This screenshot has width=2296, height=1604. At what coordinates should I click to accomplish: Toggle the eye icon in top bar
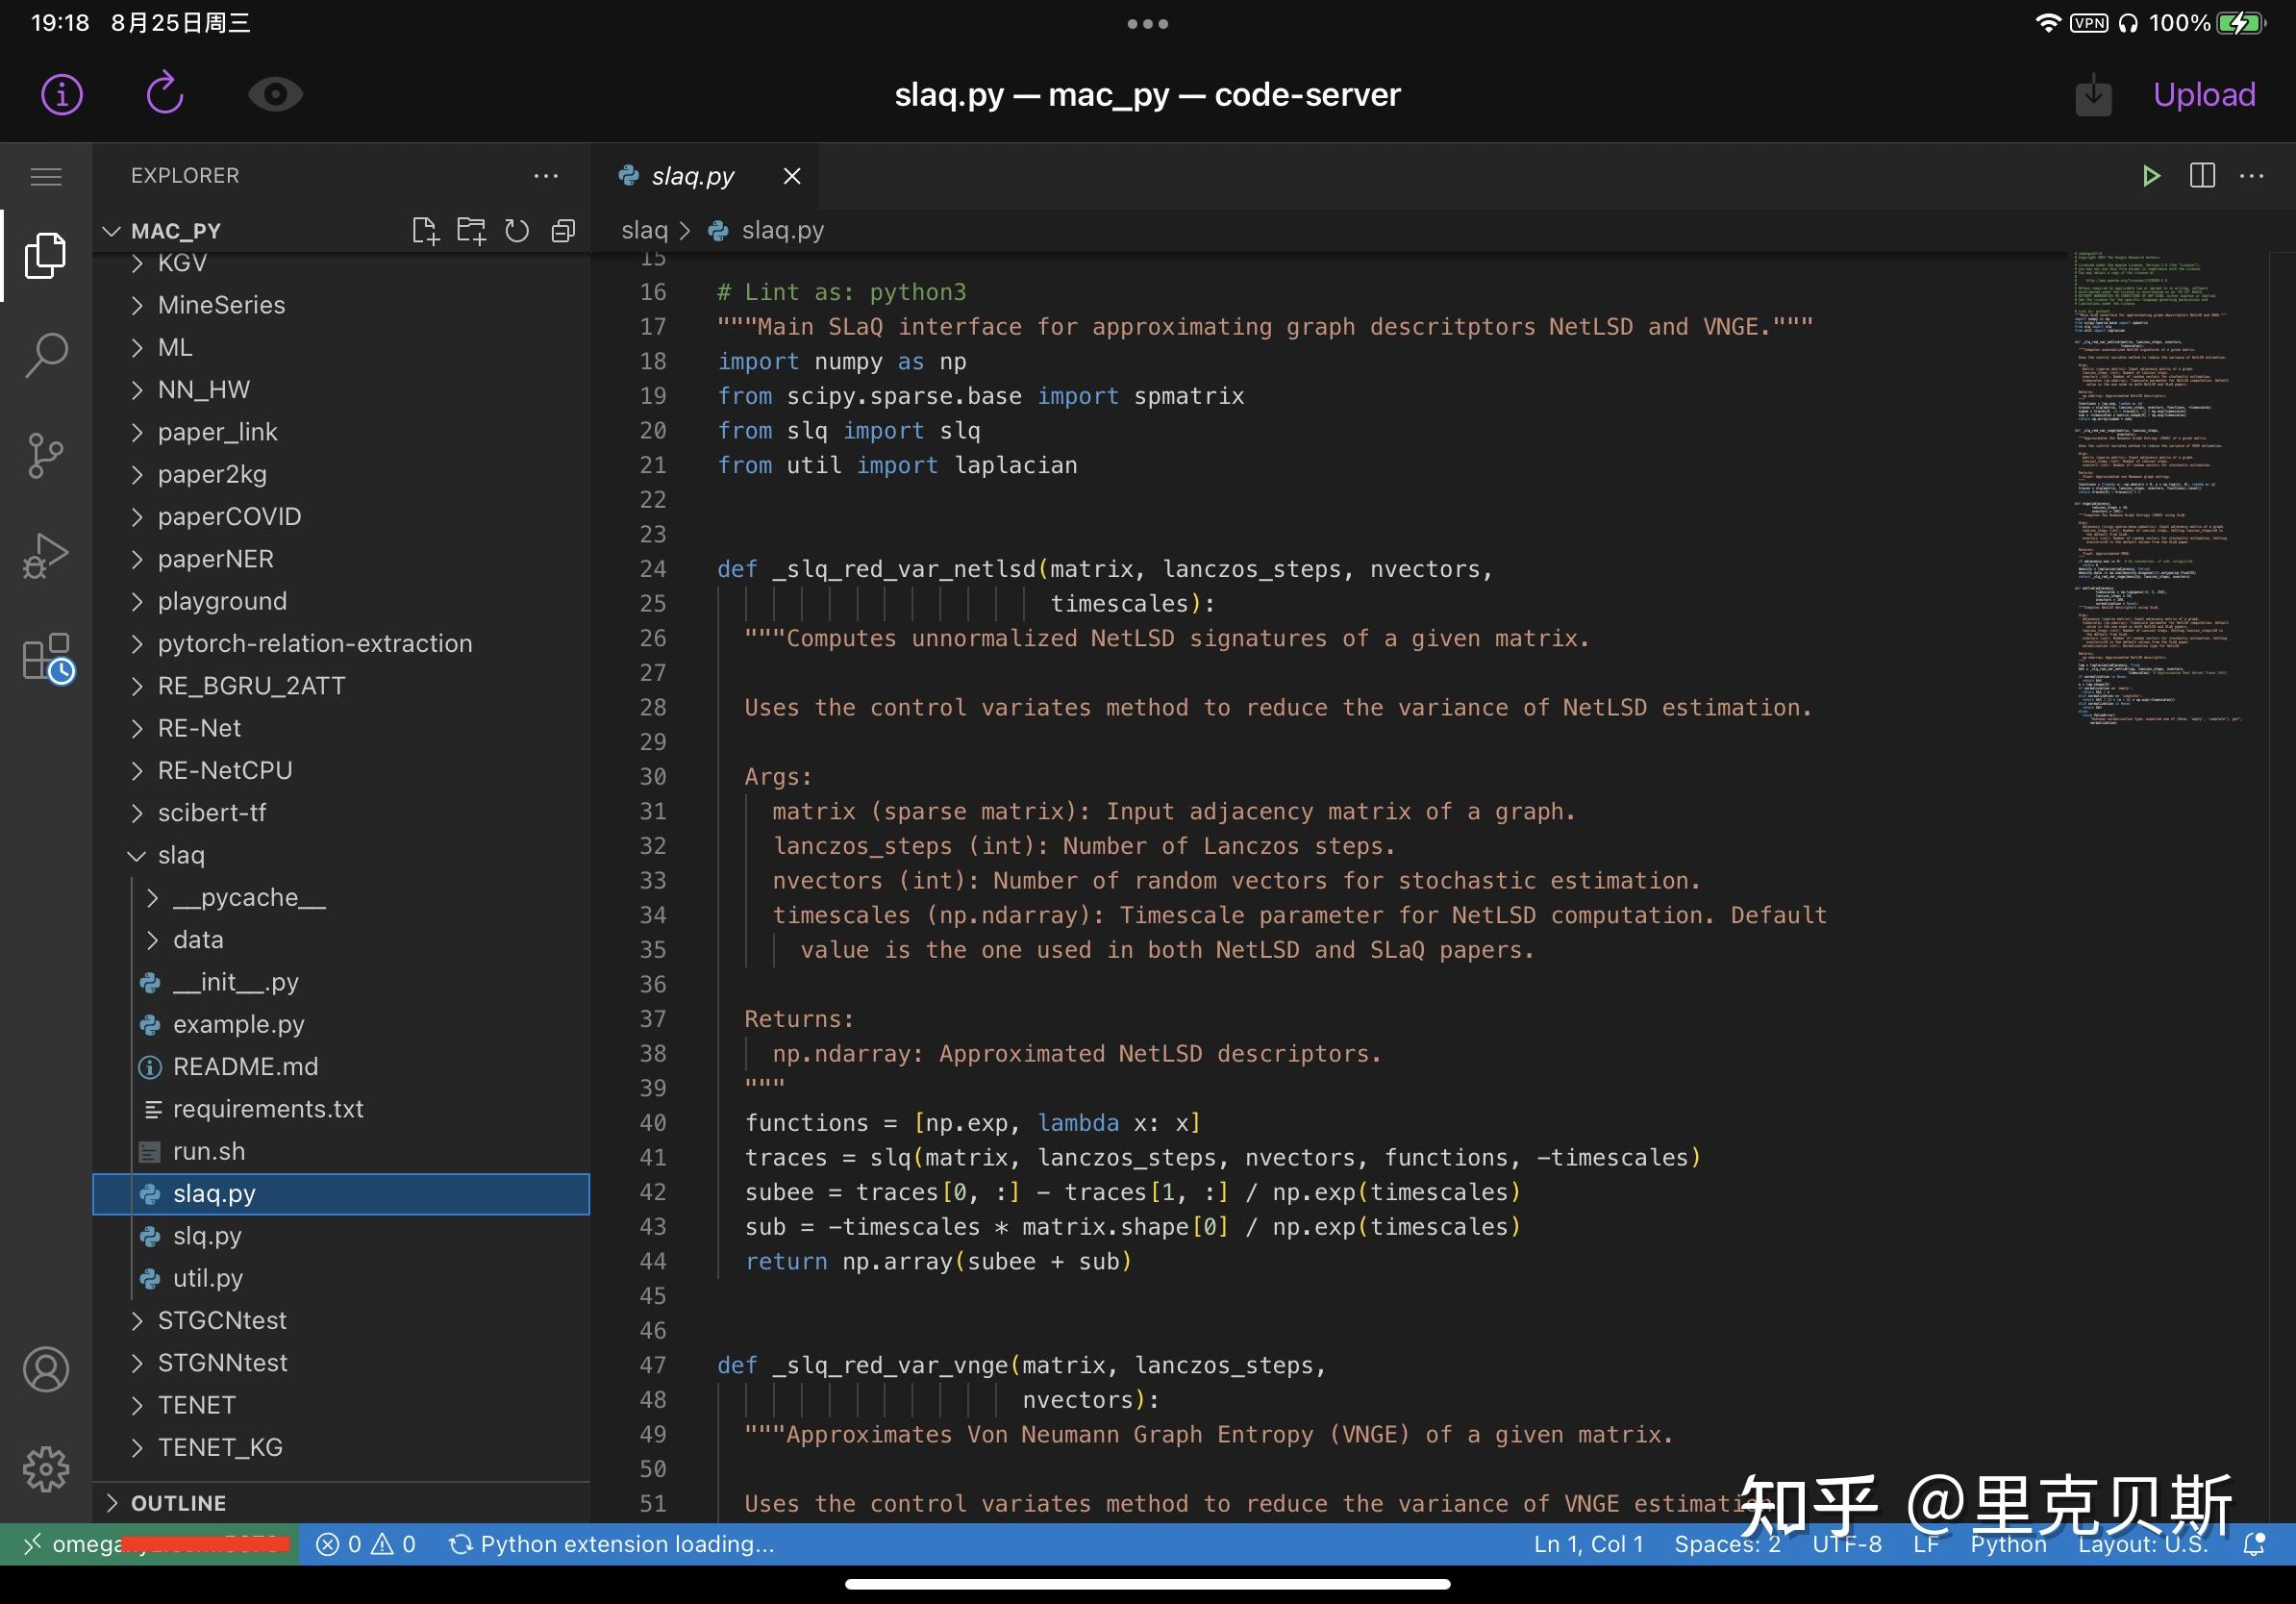(275, 95)
